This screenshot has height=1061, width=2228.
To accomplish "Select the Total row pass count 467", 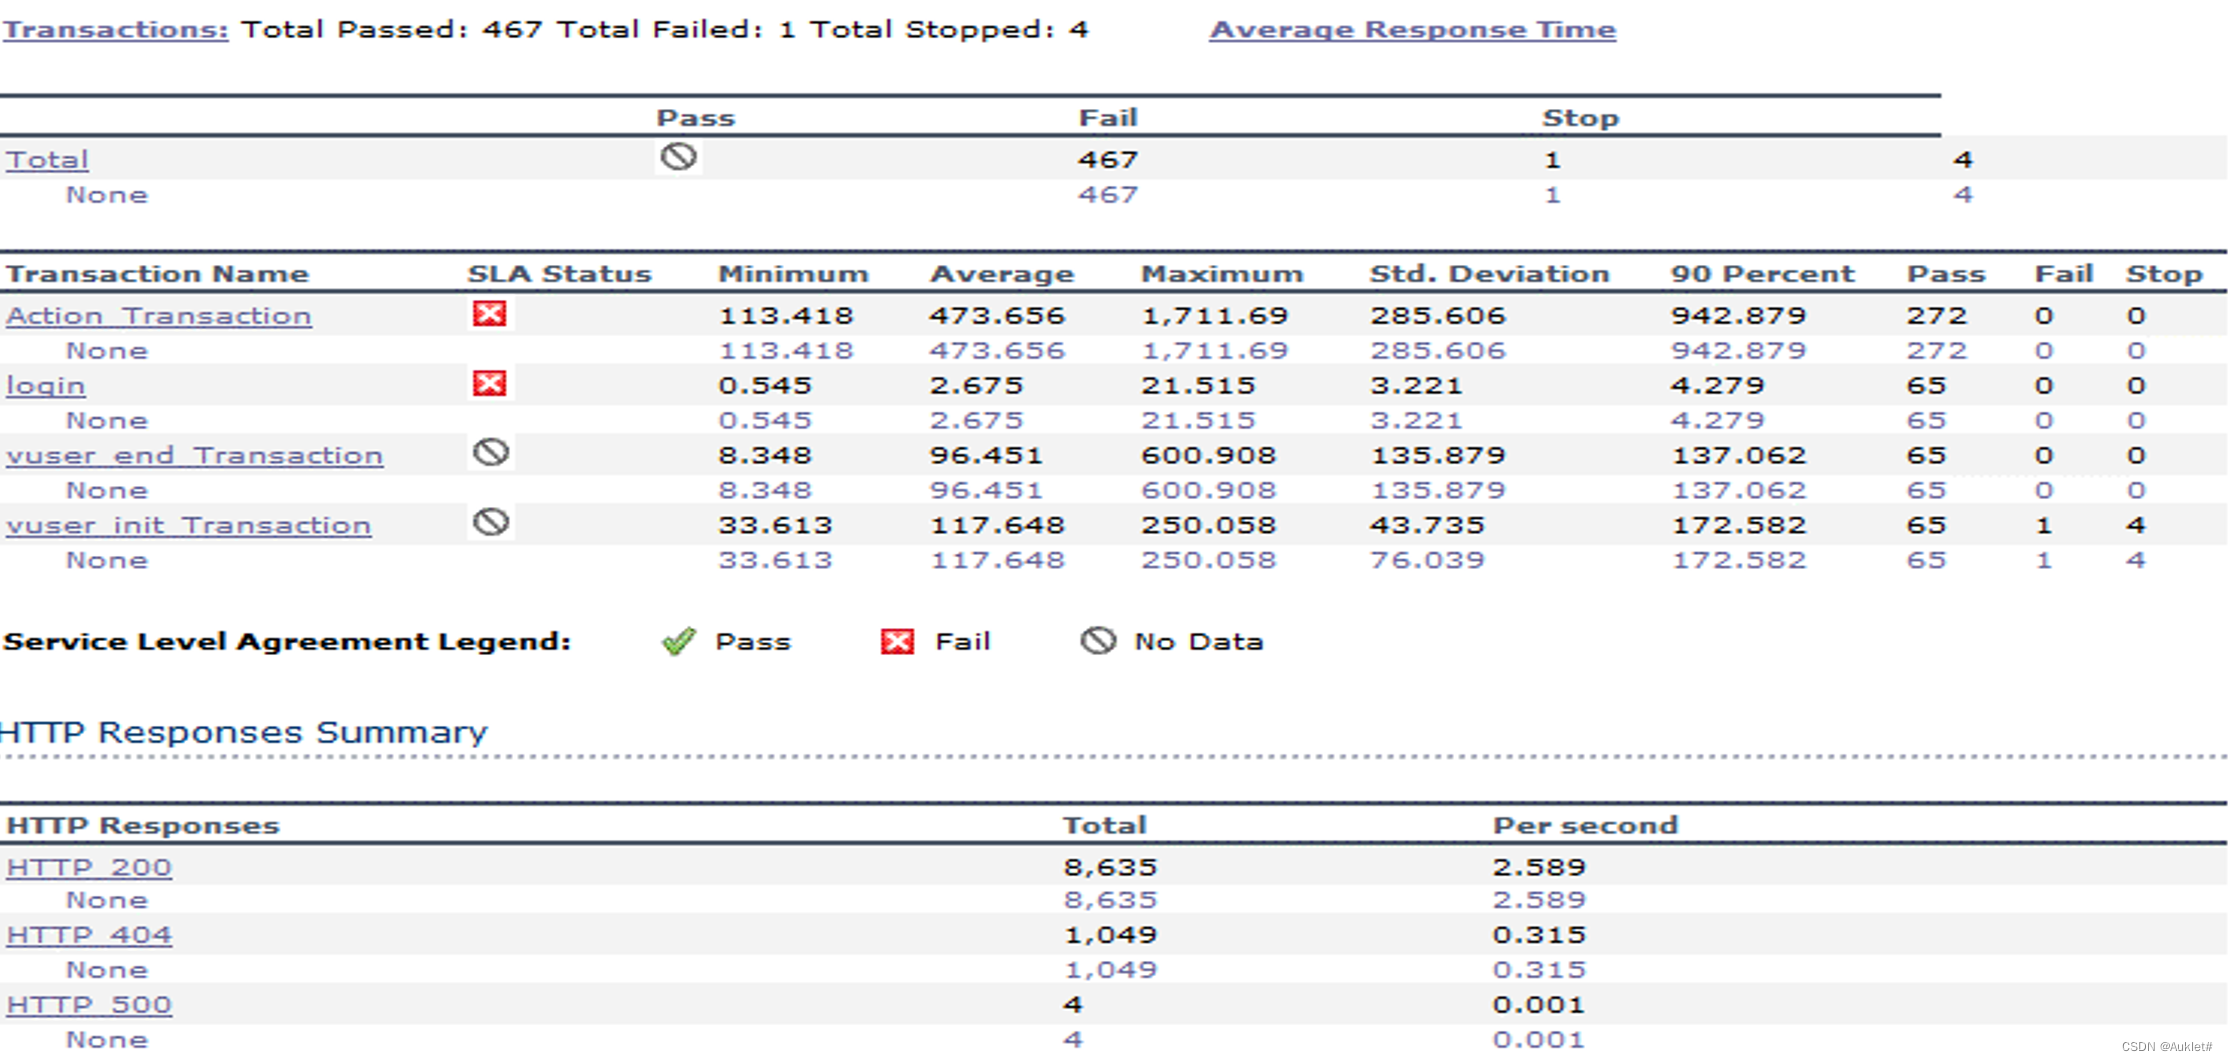I will 1108,160.
